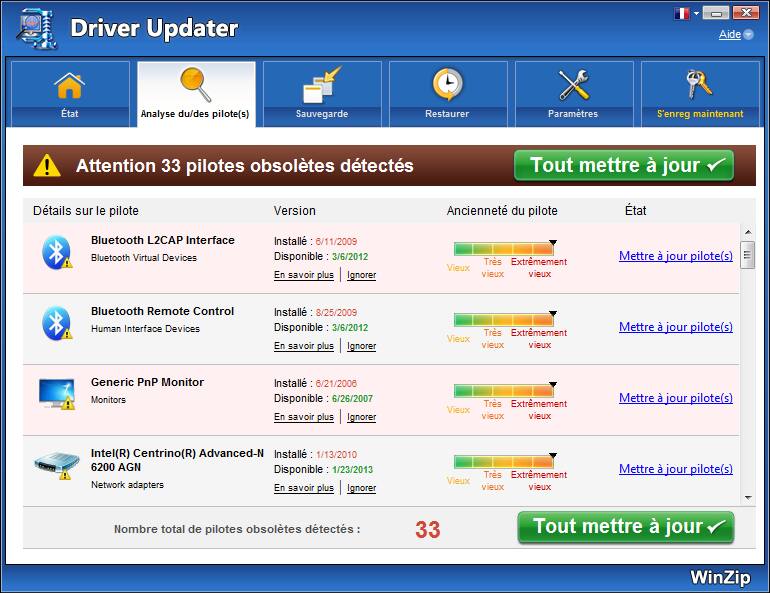
Task: Open the Restaurer restore tab
Action: click(447, 94)
